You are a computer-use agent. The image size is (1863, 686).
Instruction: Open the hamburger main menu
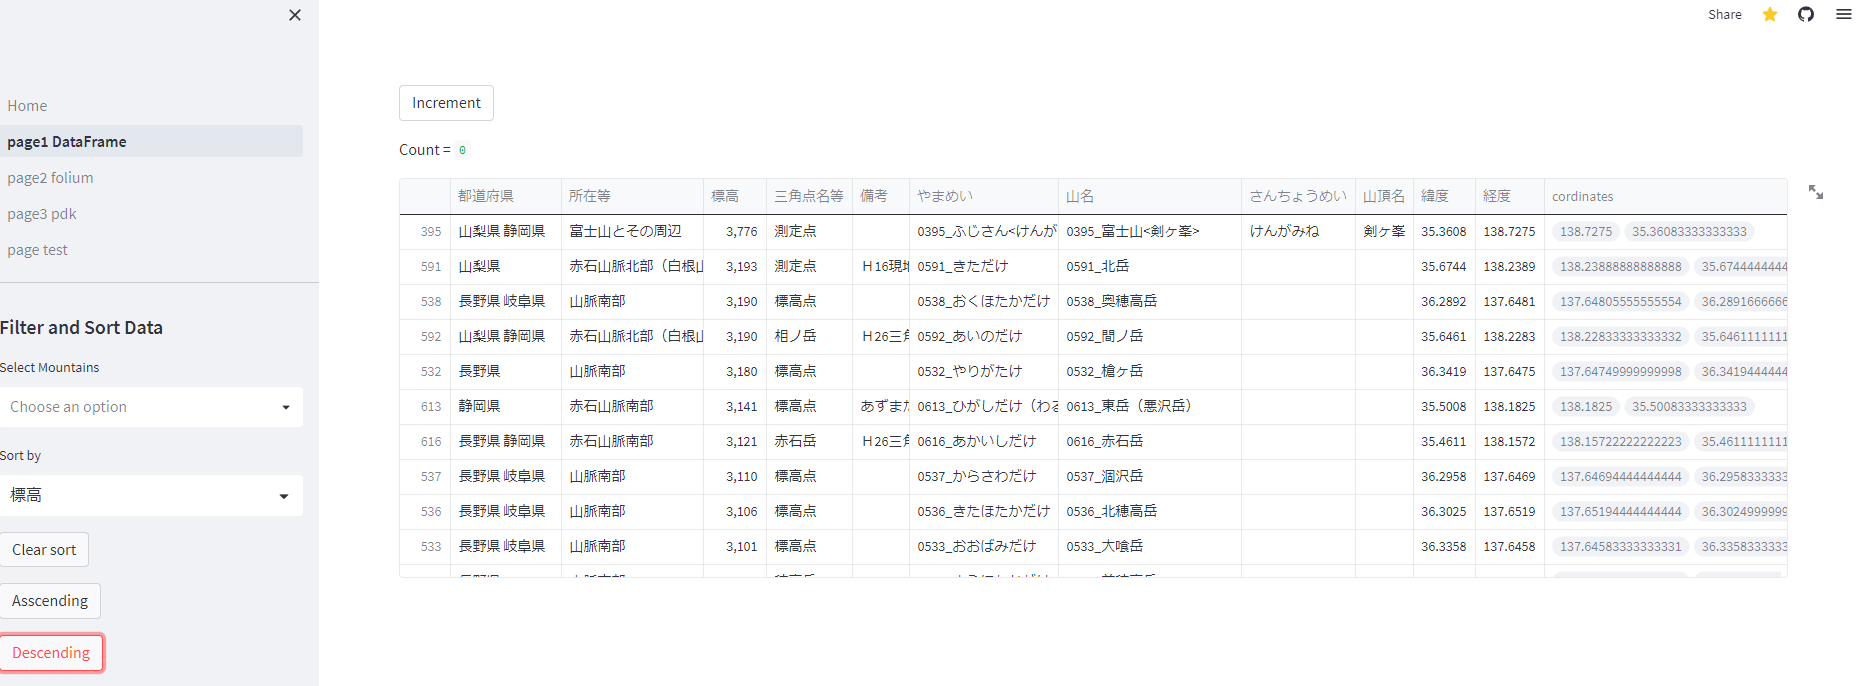[x=1844, y=14]
